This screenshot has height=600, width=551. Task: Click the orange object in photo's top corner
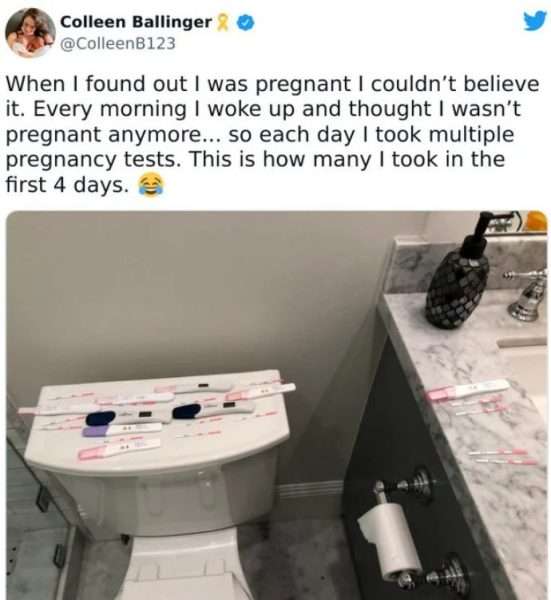tap(536, 221)
